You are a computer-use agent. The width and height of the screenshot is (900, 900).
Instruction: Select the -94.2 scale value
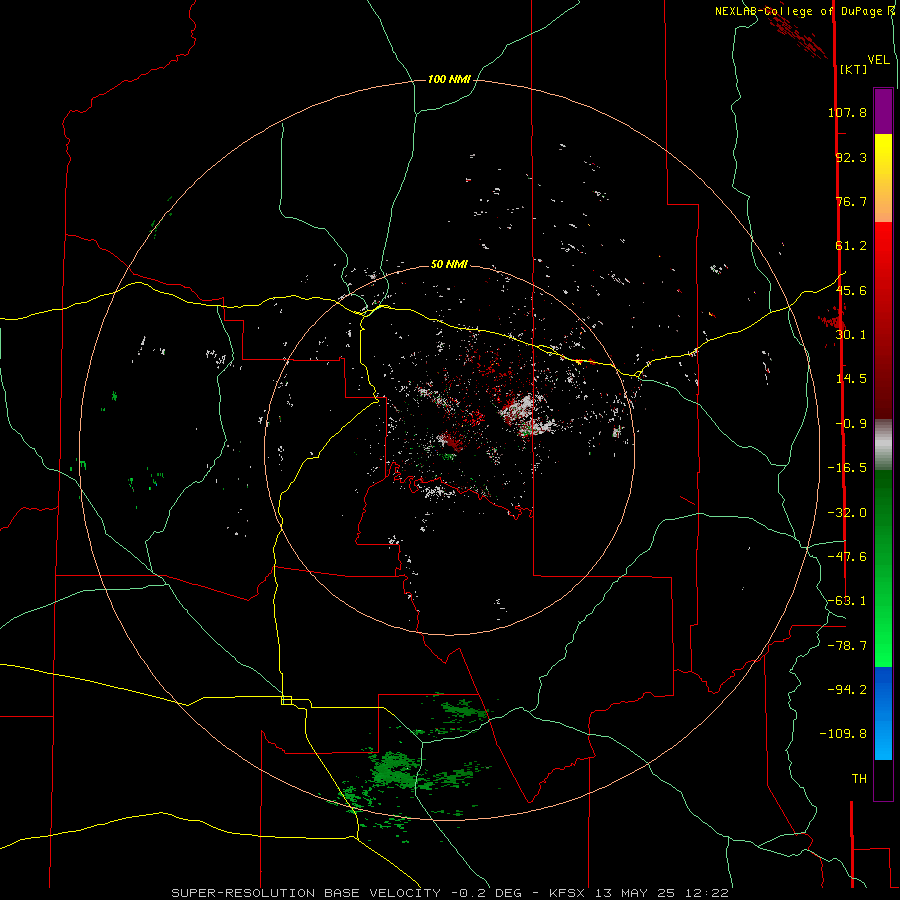coord(847,690)
